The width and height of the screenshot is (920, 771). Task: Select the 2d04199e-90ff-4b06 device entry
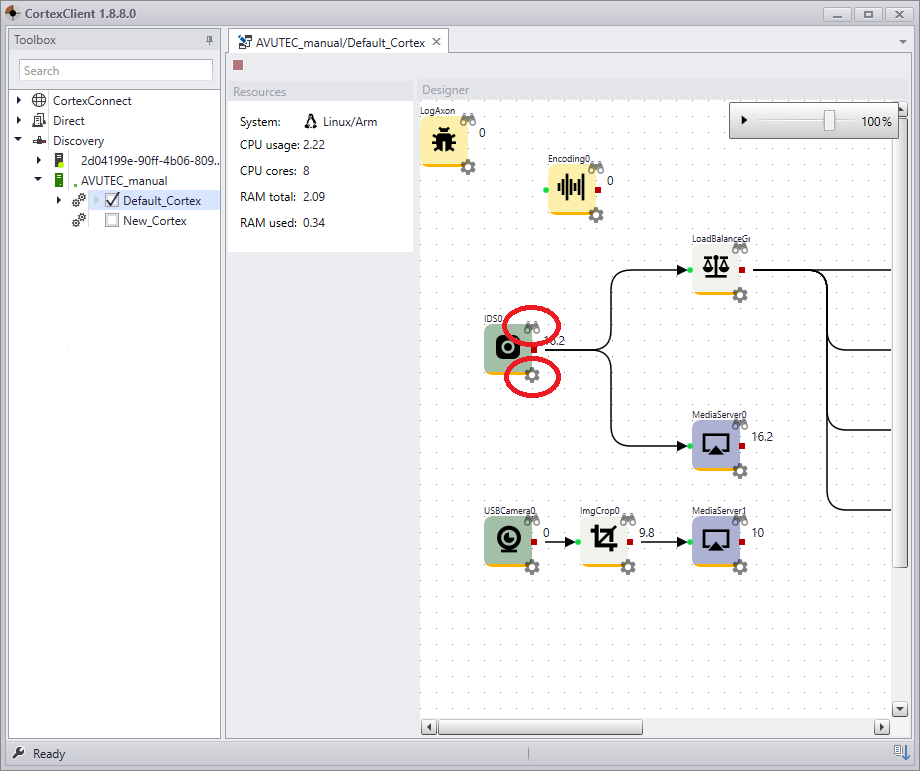(150, 161)
